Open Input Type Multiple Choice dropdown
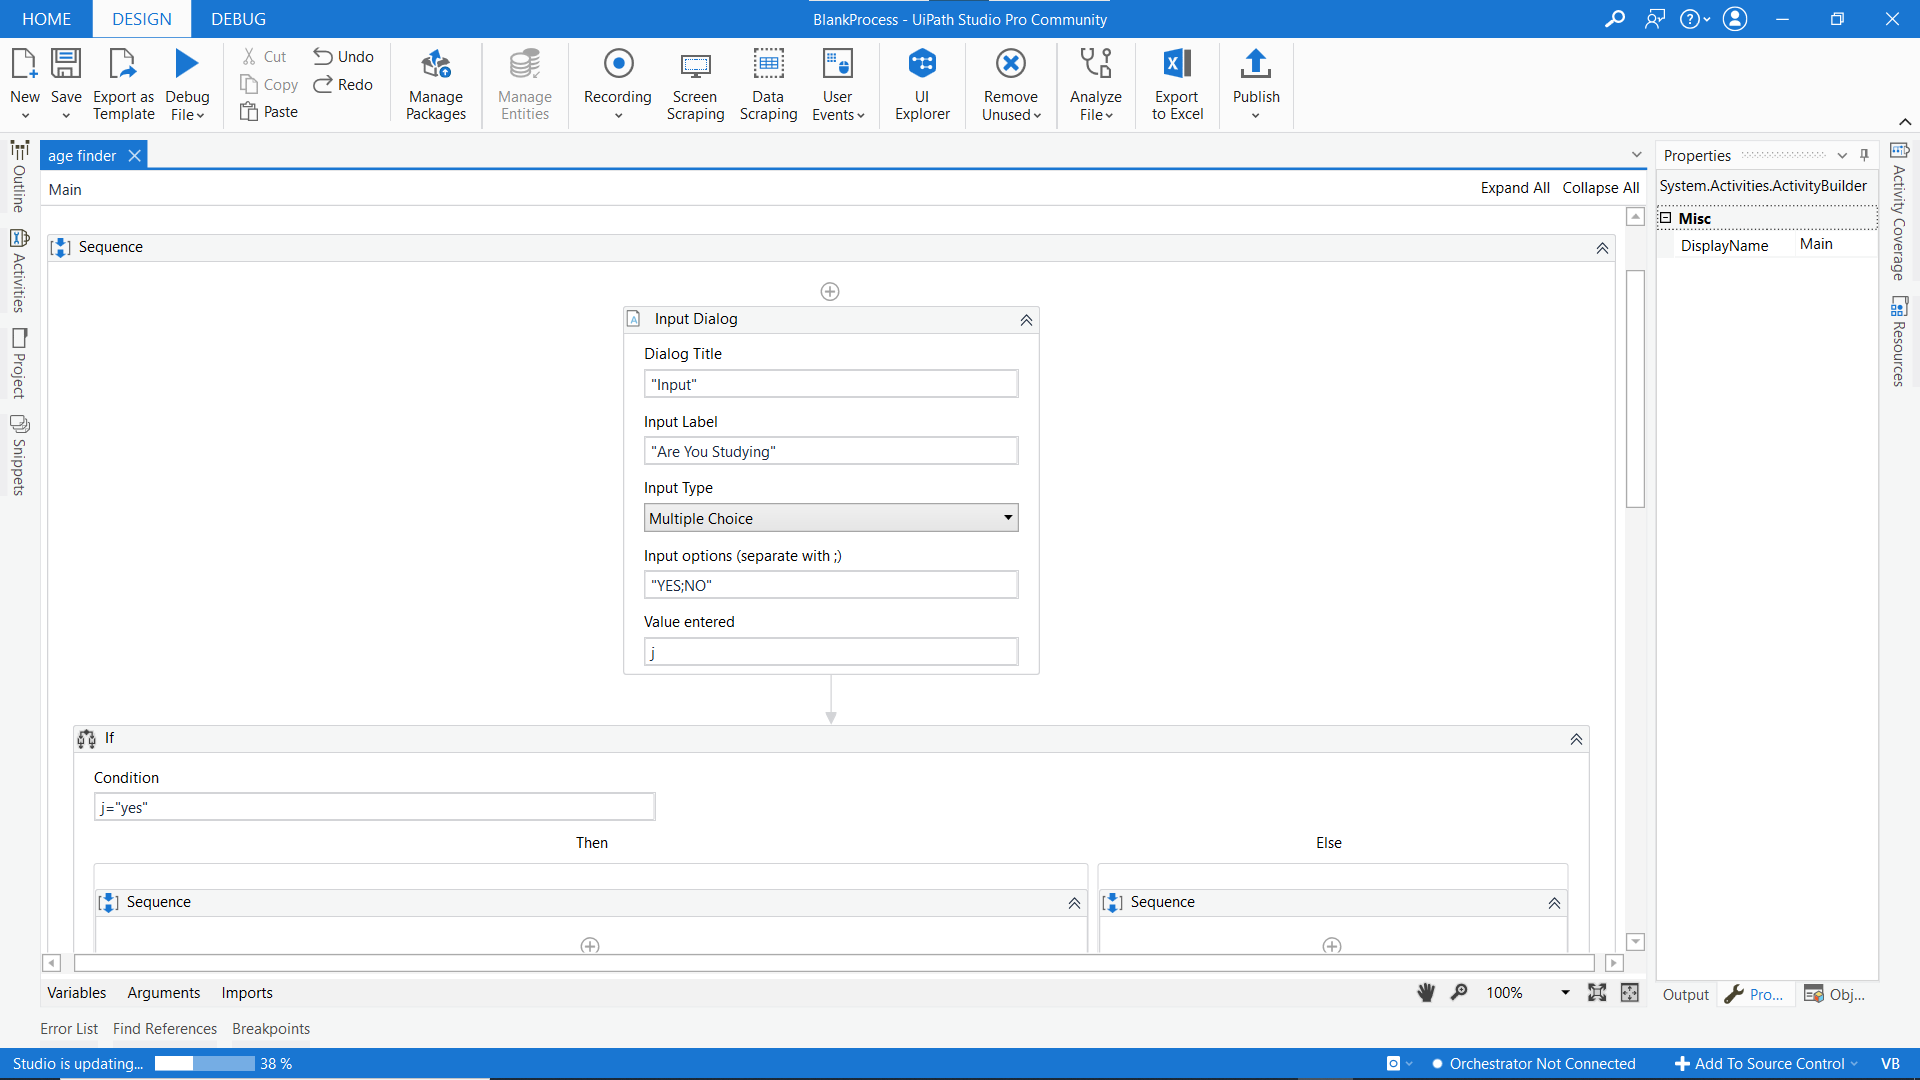The image size is (1920, 1080). point(1008,518)
